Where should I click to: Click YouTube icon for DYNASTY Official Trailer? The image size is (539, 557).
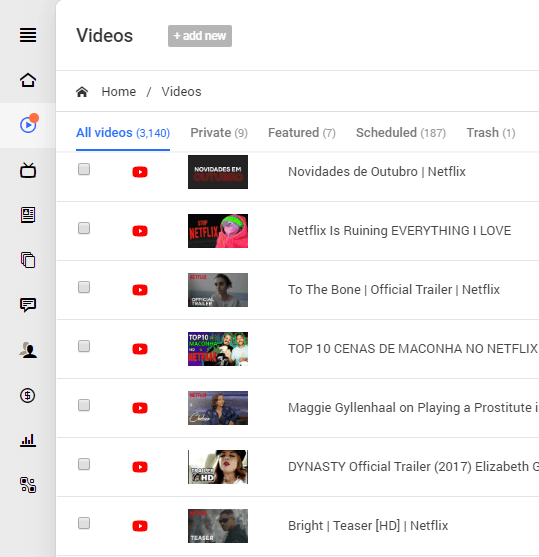pos(140,467)
